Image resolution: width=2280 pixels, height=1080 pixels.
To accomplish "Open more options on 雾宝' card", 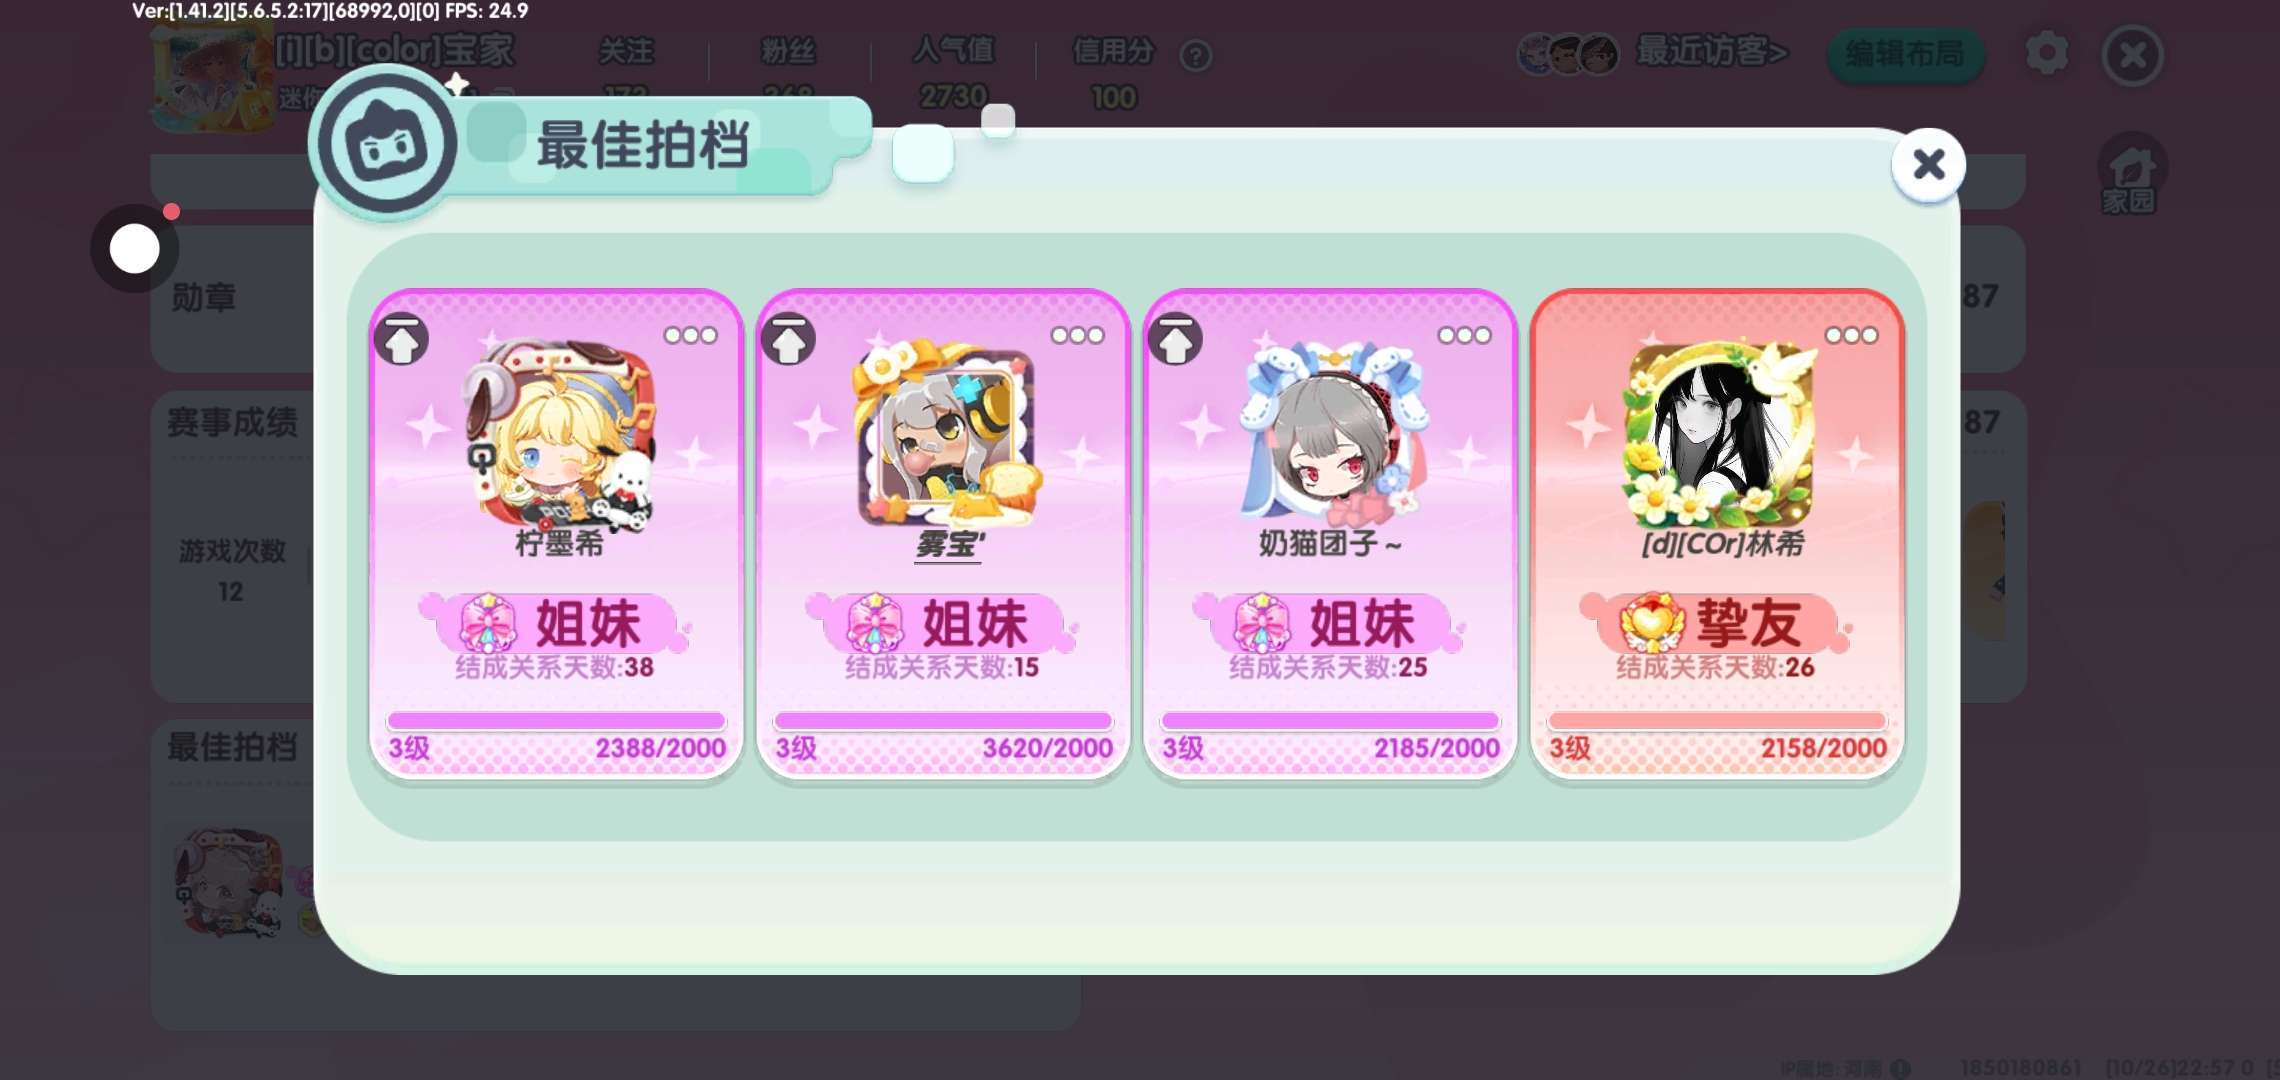I will coord(1077,336).
